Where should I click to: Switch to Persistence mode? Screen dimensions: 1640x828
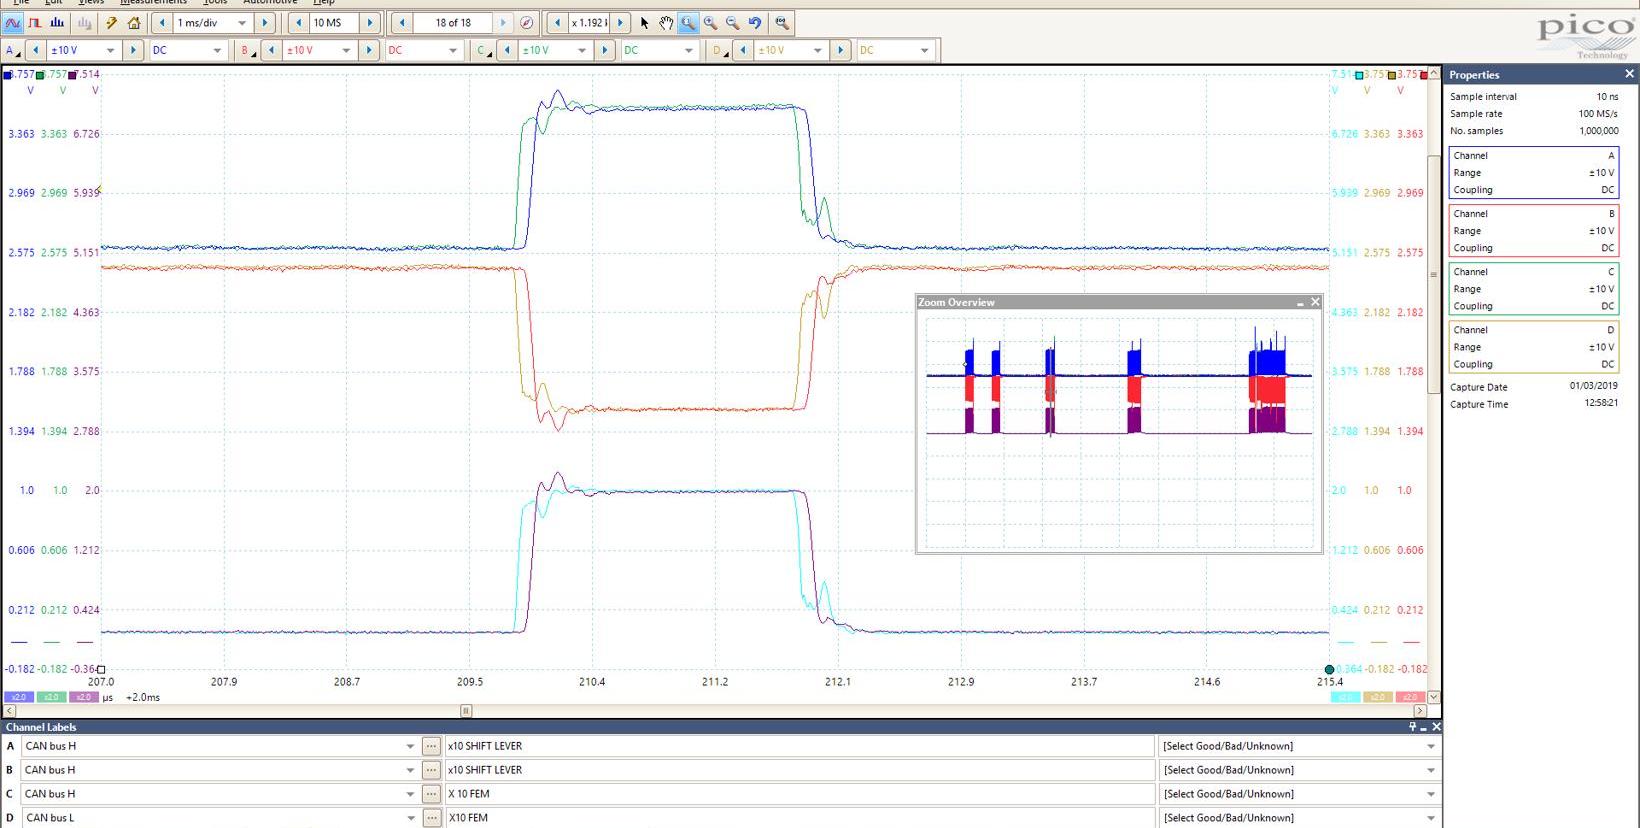tap(35, 23)
